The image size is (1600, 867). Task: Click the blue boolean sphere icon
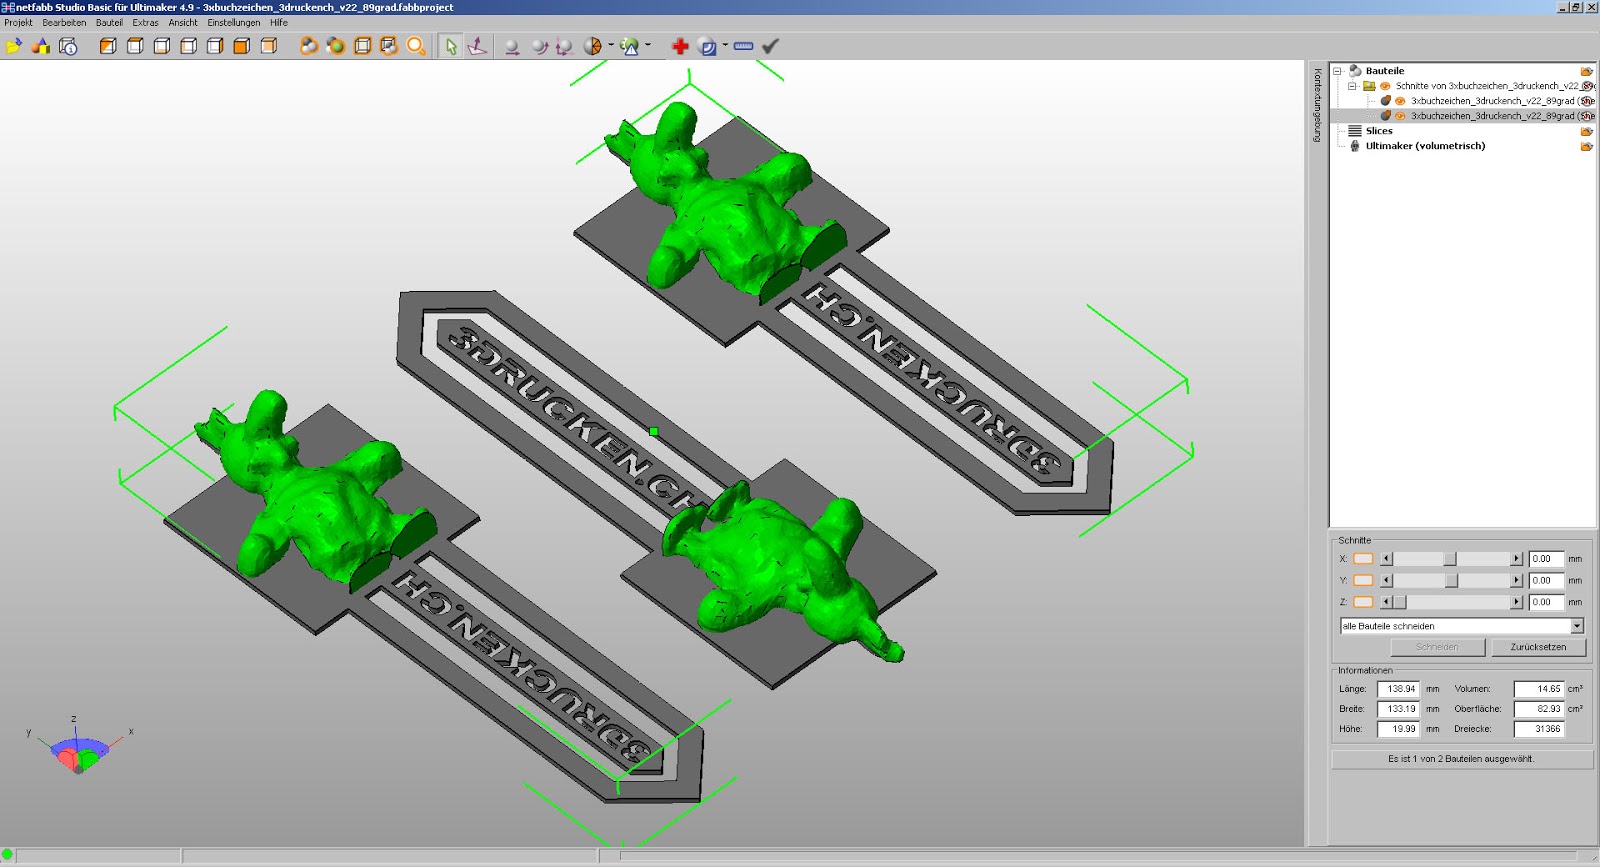(x=707, y=46)
